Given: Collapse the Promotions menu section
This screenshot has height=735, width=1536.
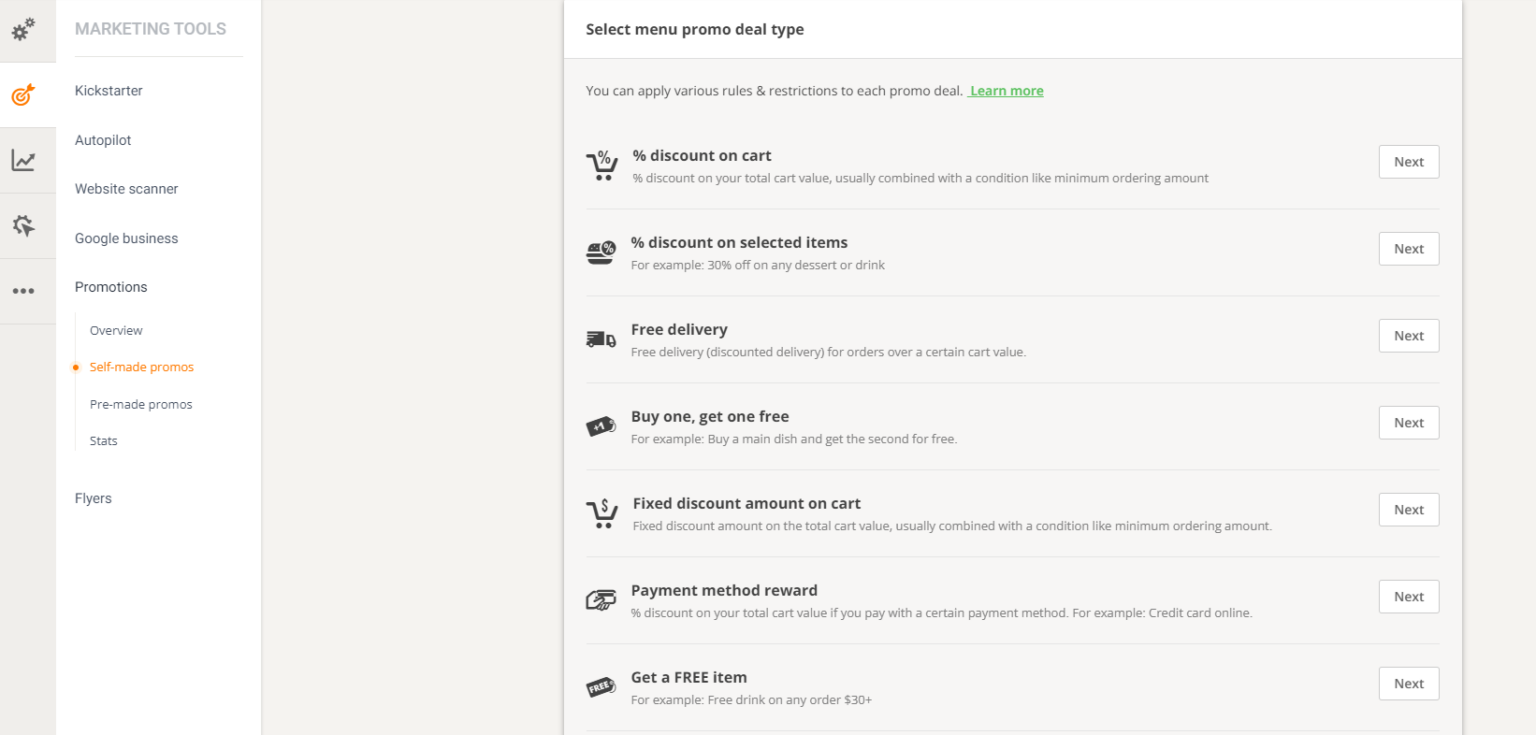Looking at the screenshot, I should coord(111,287).
